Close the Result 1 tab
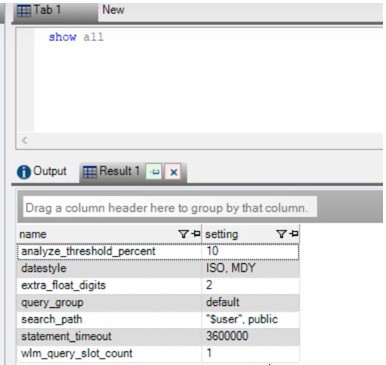This screenshot has width=386, height=365. point(173,172)
